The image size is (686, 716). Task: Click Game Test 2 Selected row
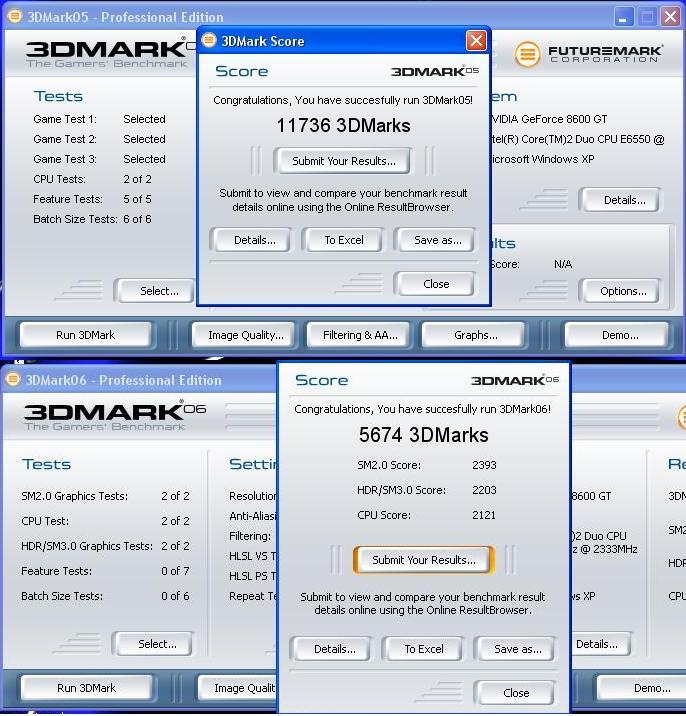coord(99,139)
